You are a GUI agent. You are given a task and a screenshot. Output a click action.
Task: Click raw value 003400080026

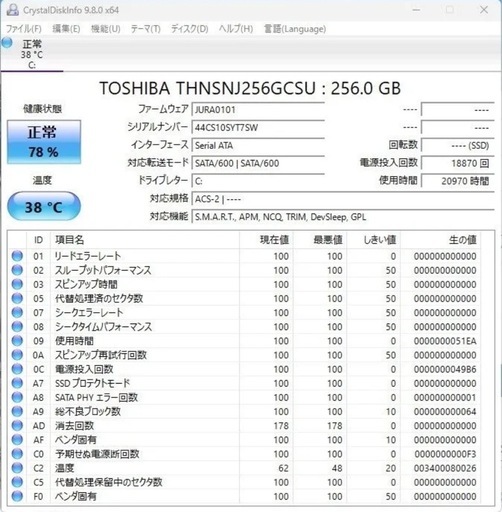pos(445,468)
